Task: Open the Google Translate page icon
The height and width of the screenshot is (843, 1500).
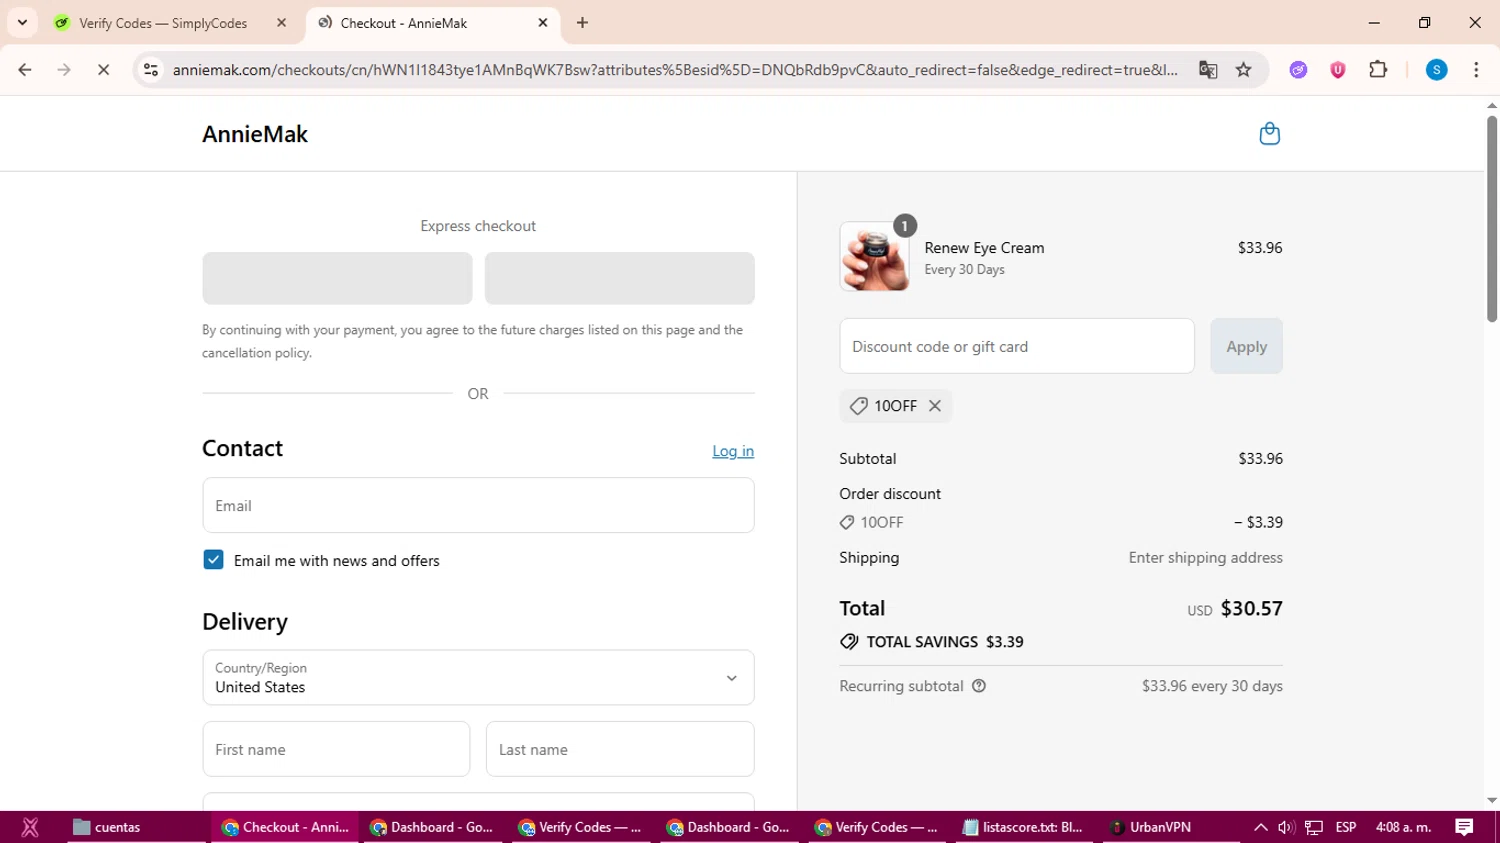Action: (x=1208, y=70)
